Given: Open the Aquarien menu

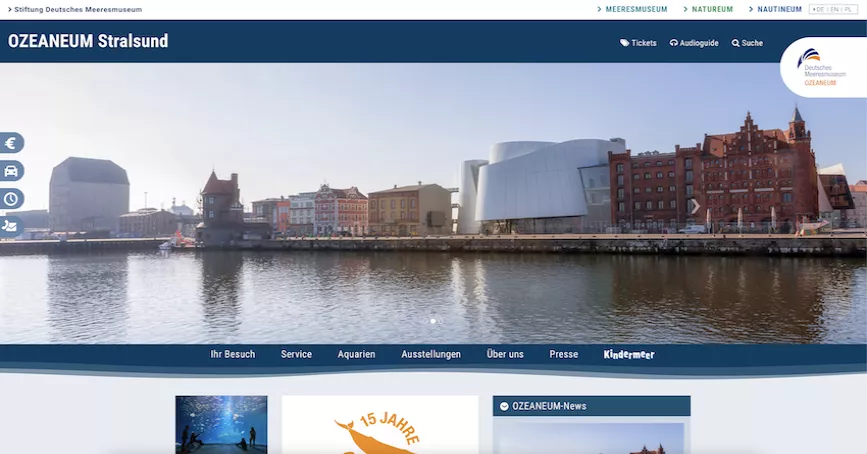Looking at the screenshot, I should [356, 354].
